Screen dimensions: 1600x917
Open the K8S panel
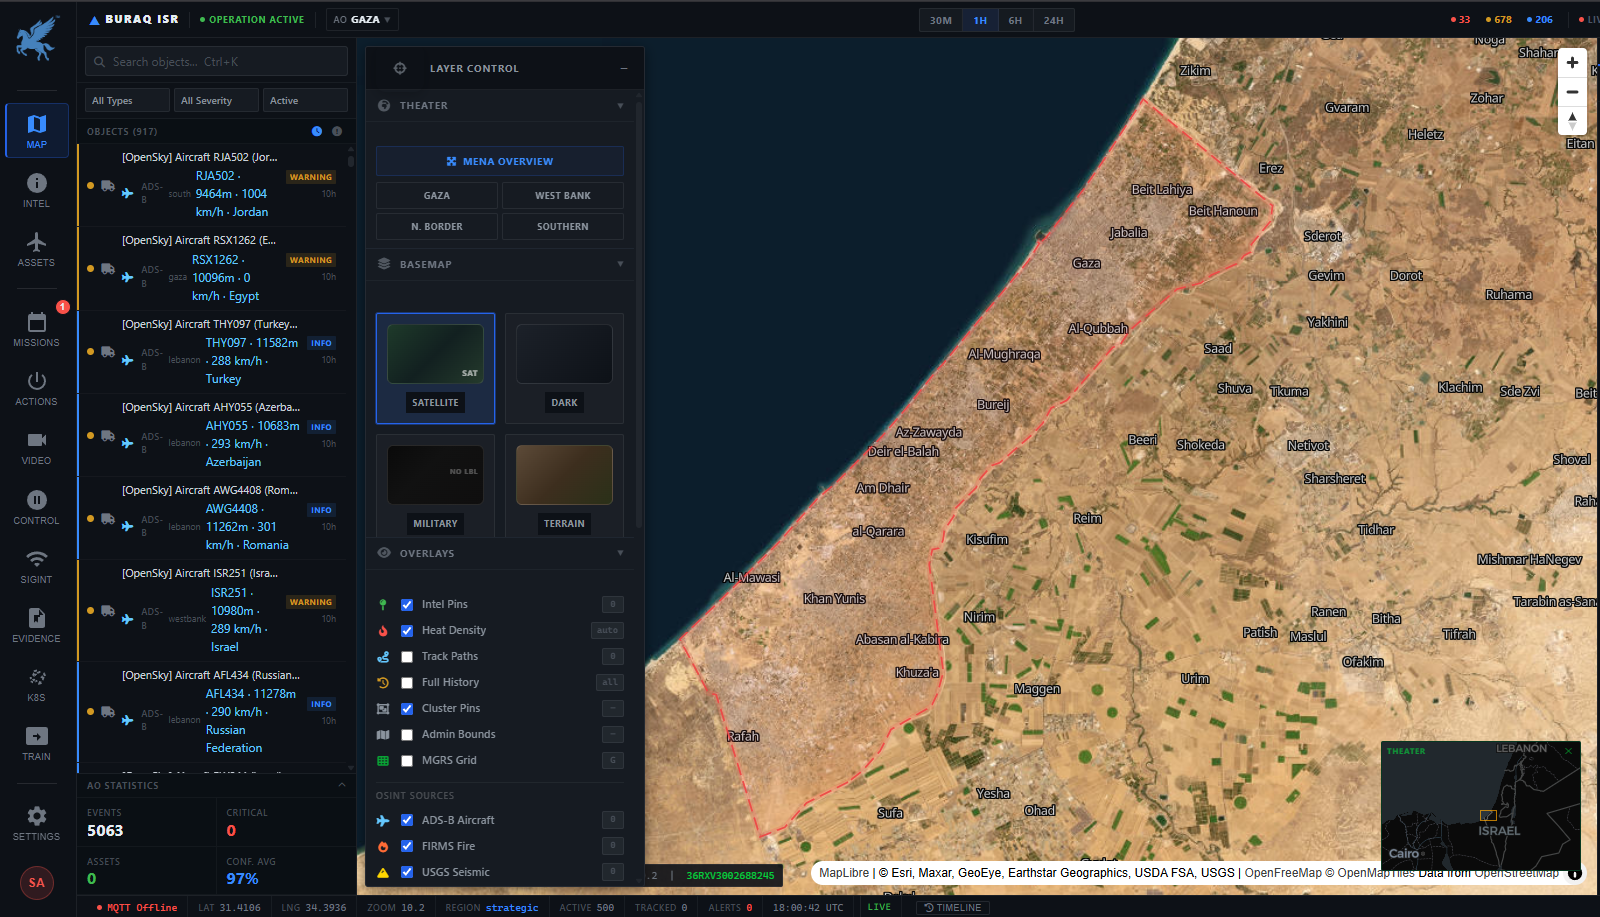pyautogui.click(x=36, y=684)
